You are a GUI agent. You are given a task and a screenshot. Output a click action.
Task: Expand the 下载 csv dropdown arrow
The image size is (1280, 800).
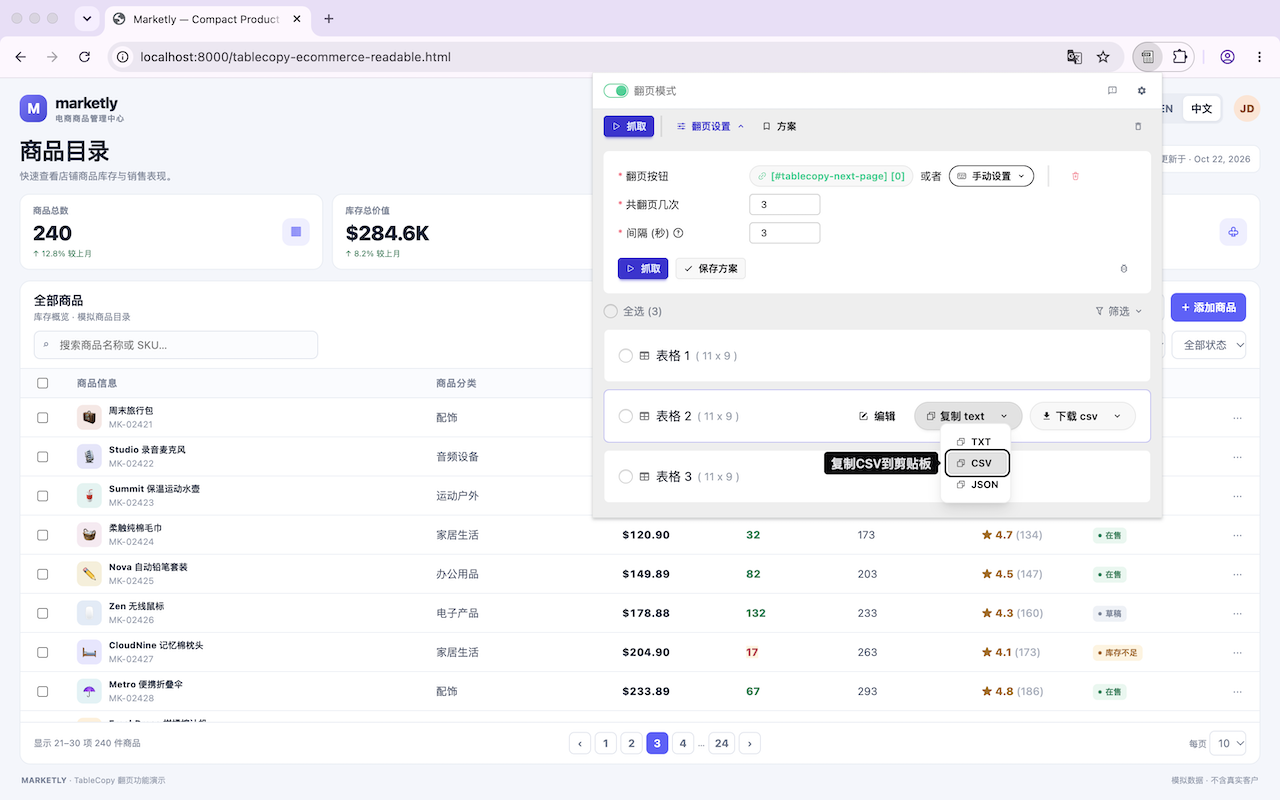[1118, 416]
